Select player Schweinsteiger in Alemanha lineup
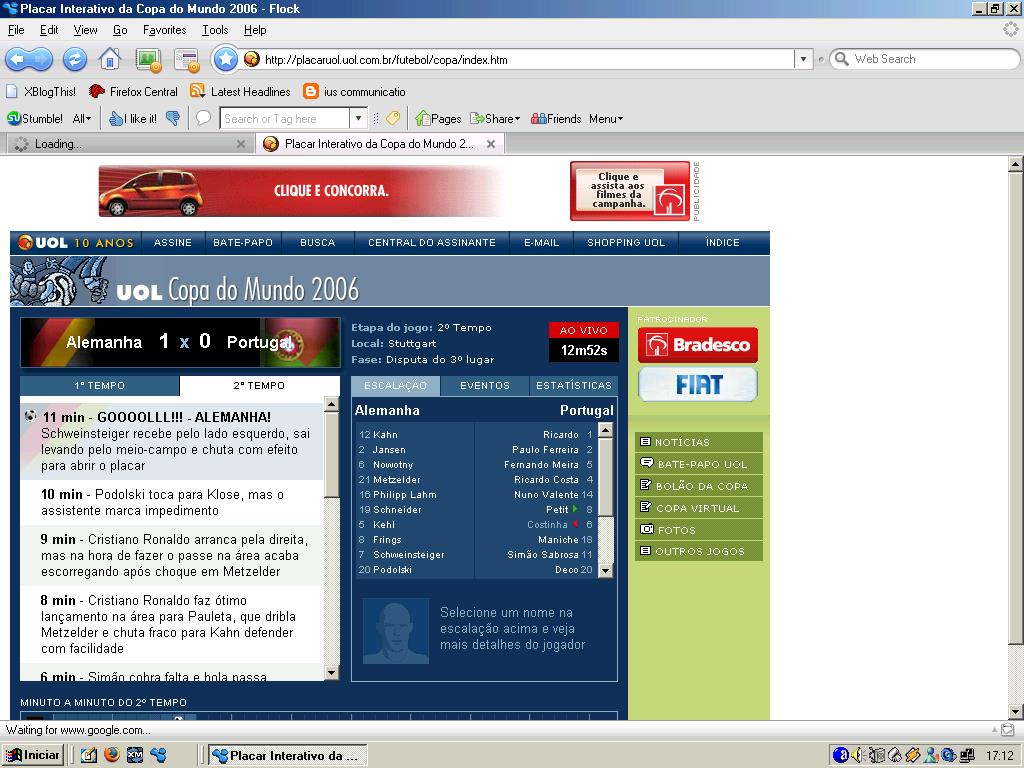1024x768 pixels. 409,555
